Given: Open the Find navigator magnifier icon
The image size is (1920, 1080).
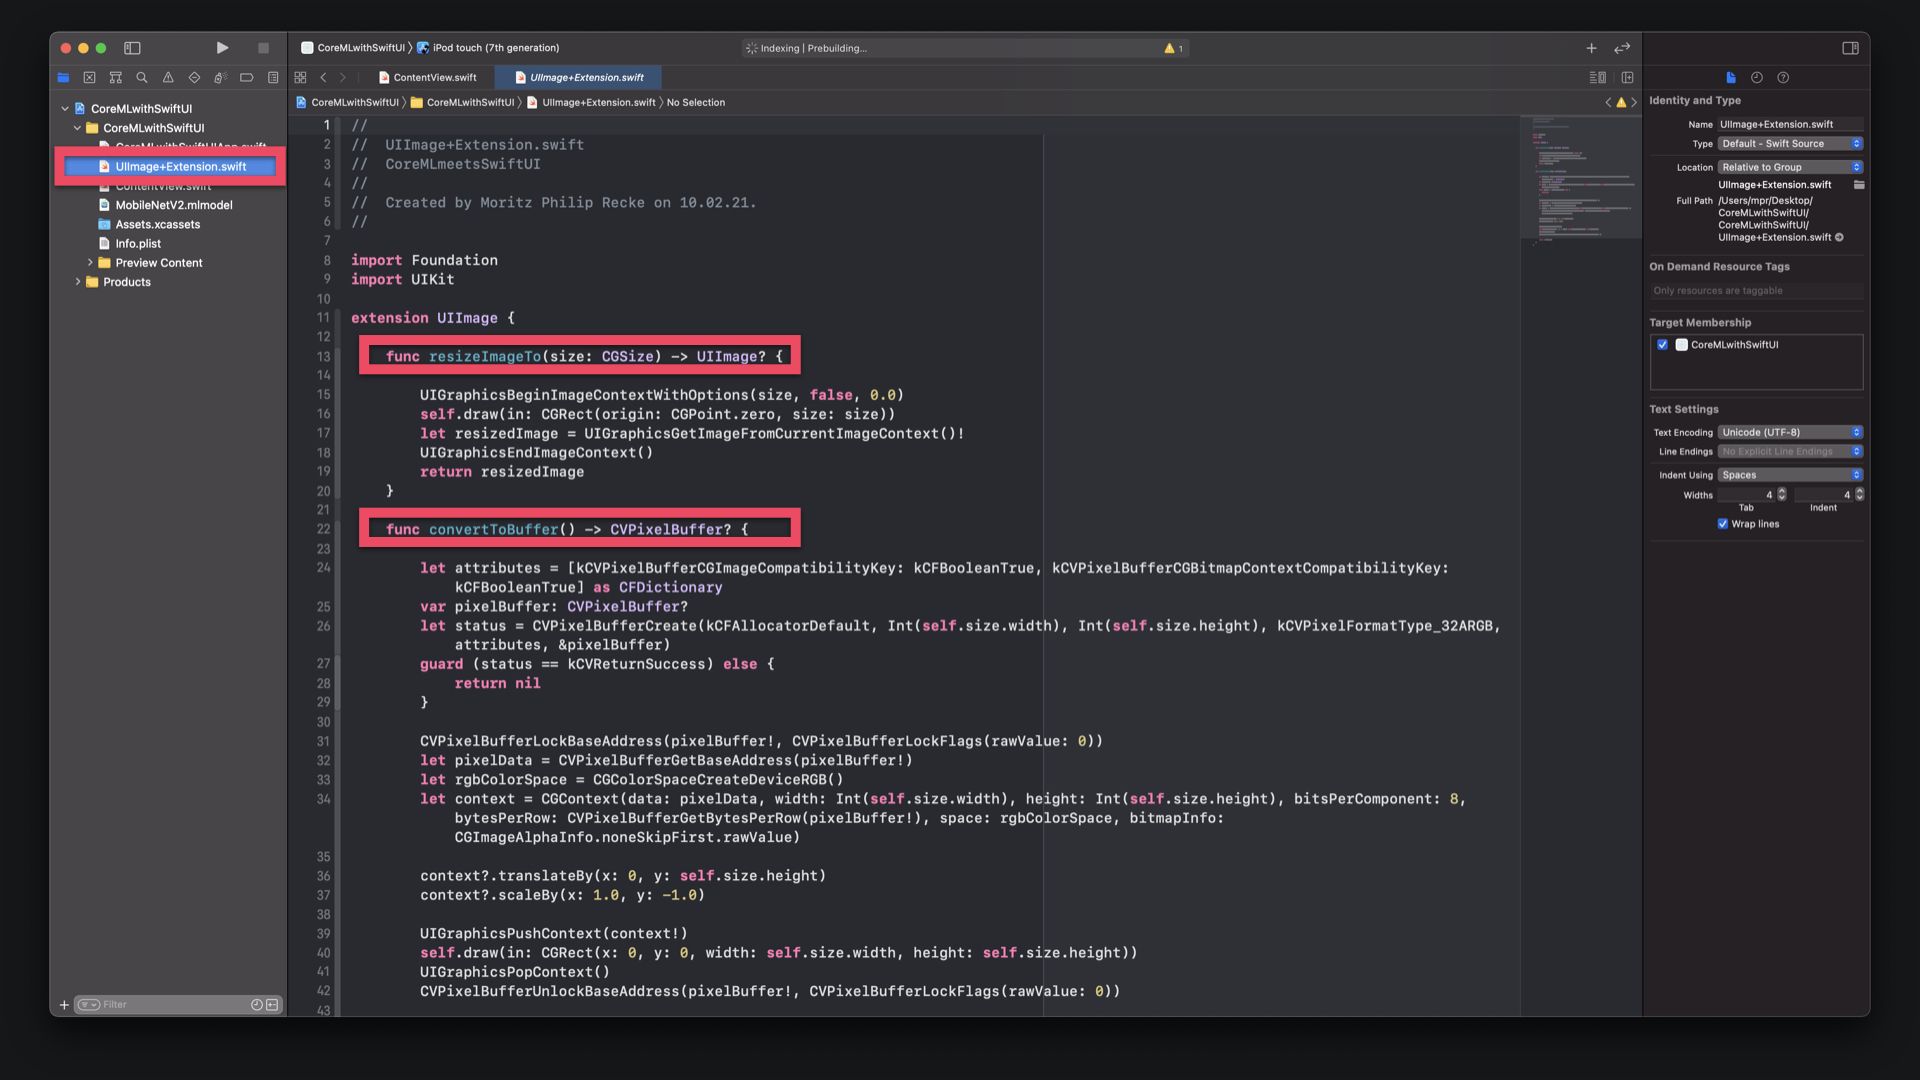Looking at the screenshot, I should 142,77.
